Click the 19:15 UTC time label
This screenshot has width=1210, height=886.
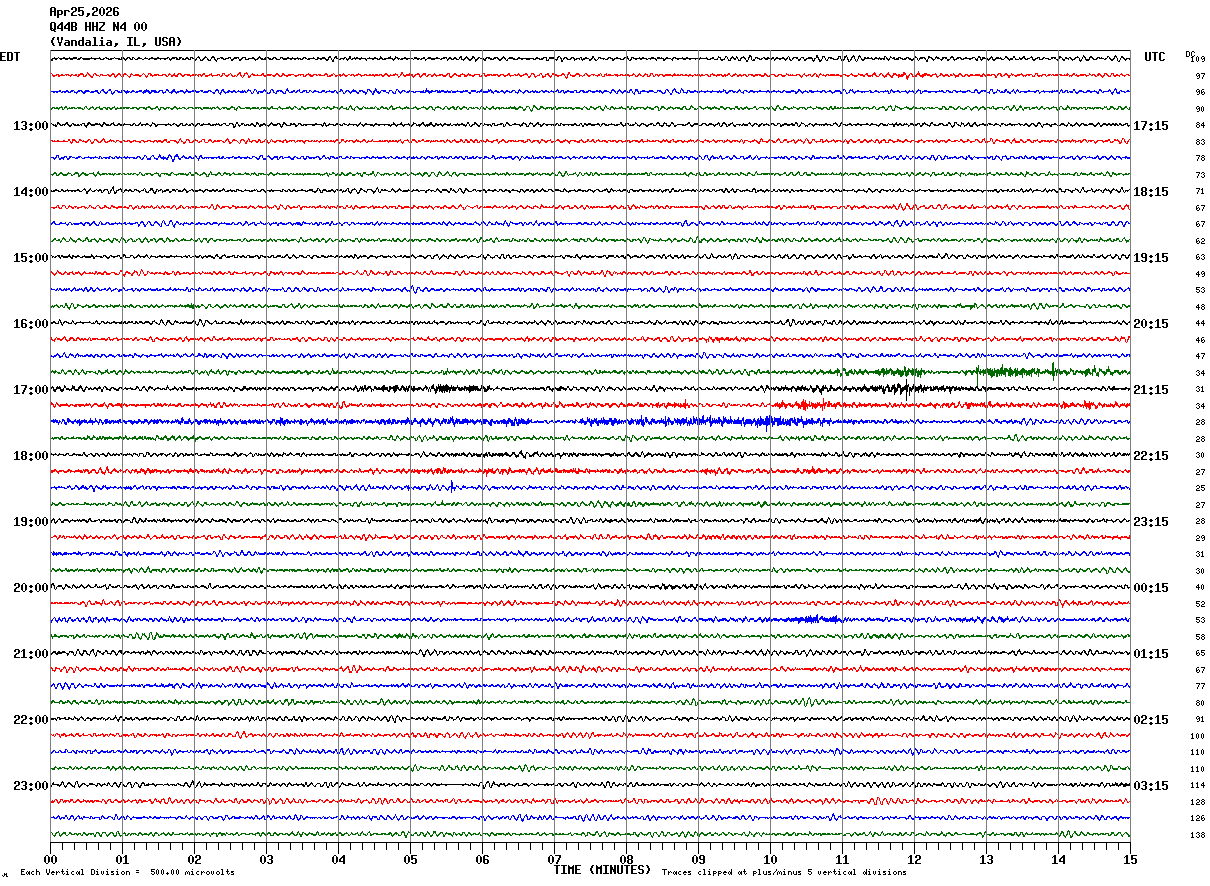1151,258
